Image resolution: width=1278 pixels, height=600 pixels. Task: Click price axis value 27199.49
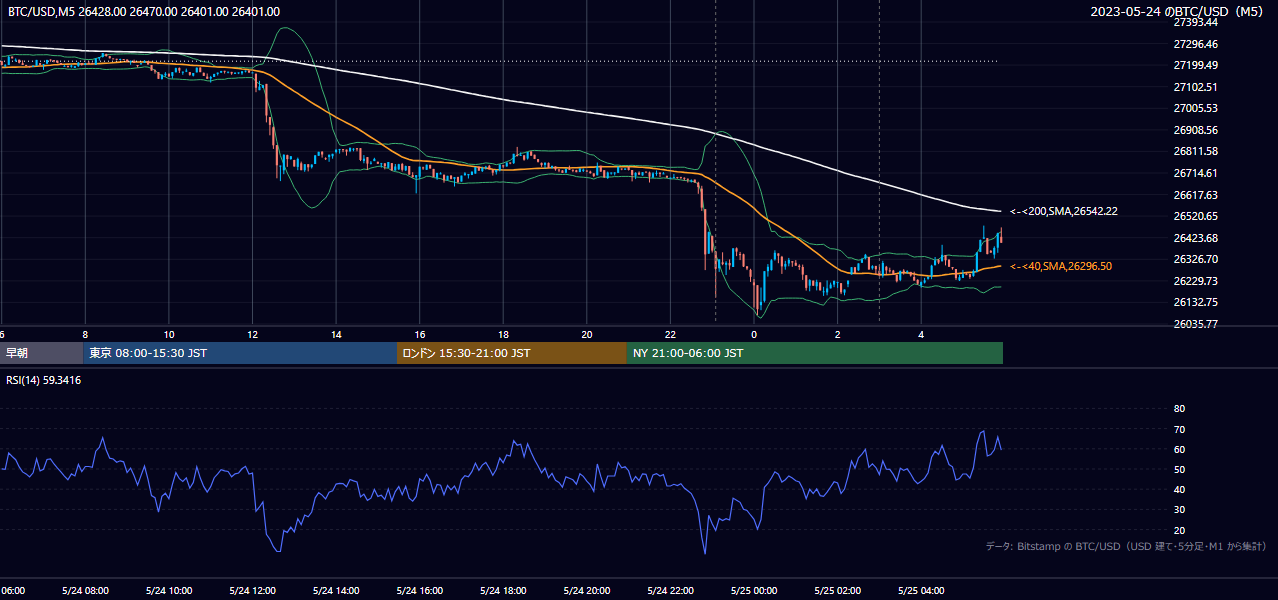[1195, 65]
